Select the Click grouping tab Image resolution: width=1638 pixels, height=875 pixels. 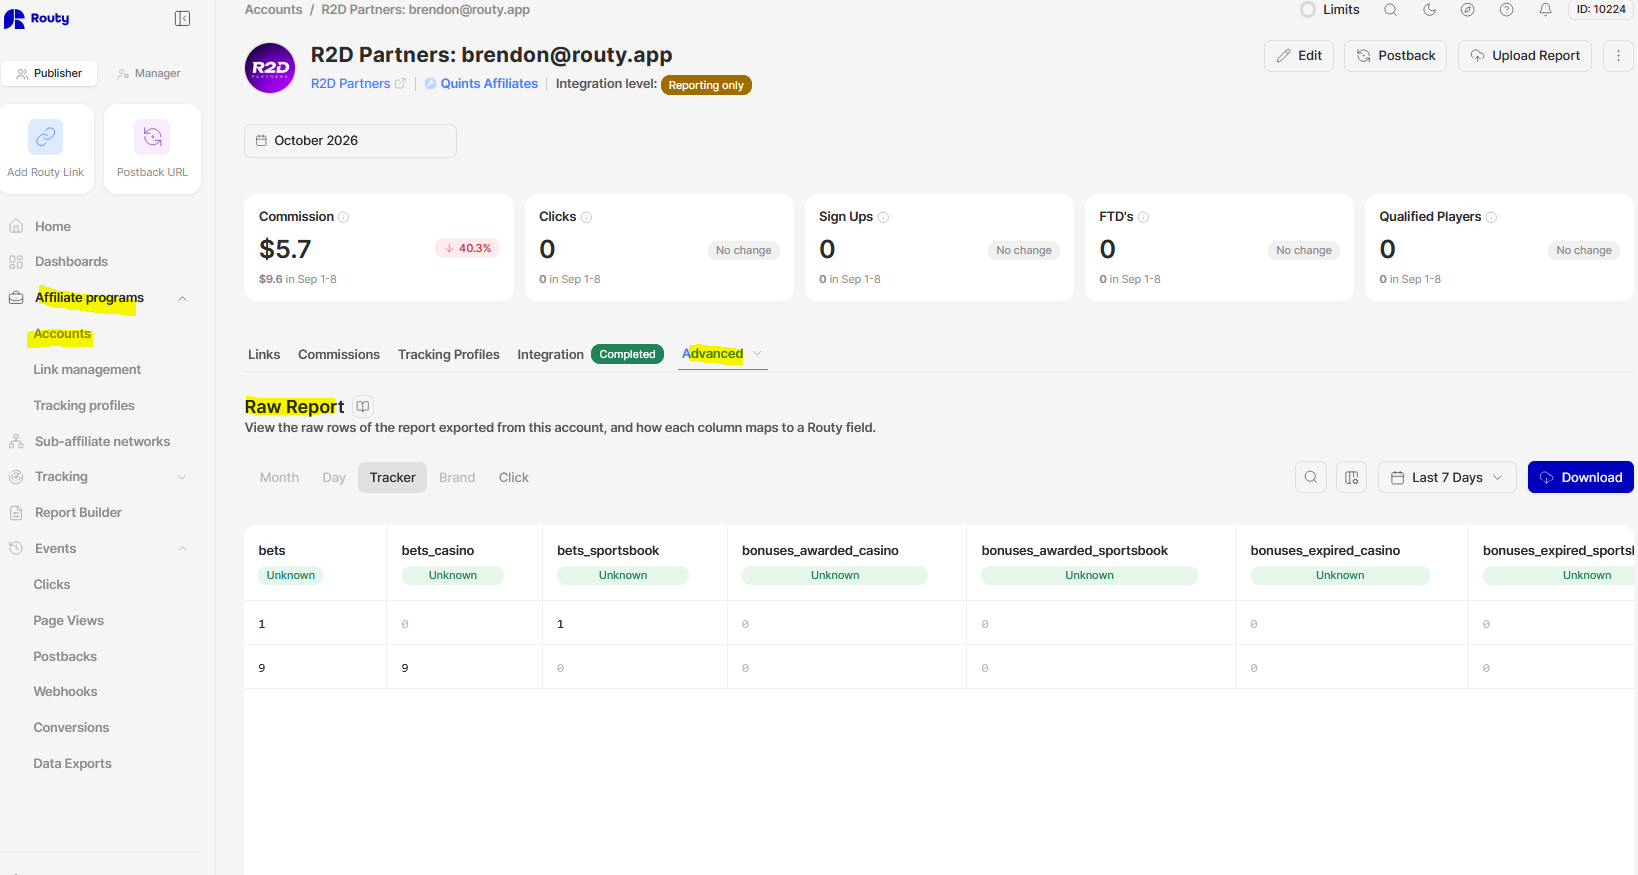coord(514,478)
